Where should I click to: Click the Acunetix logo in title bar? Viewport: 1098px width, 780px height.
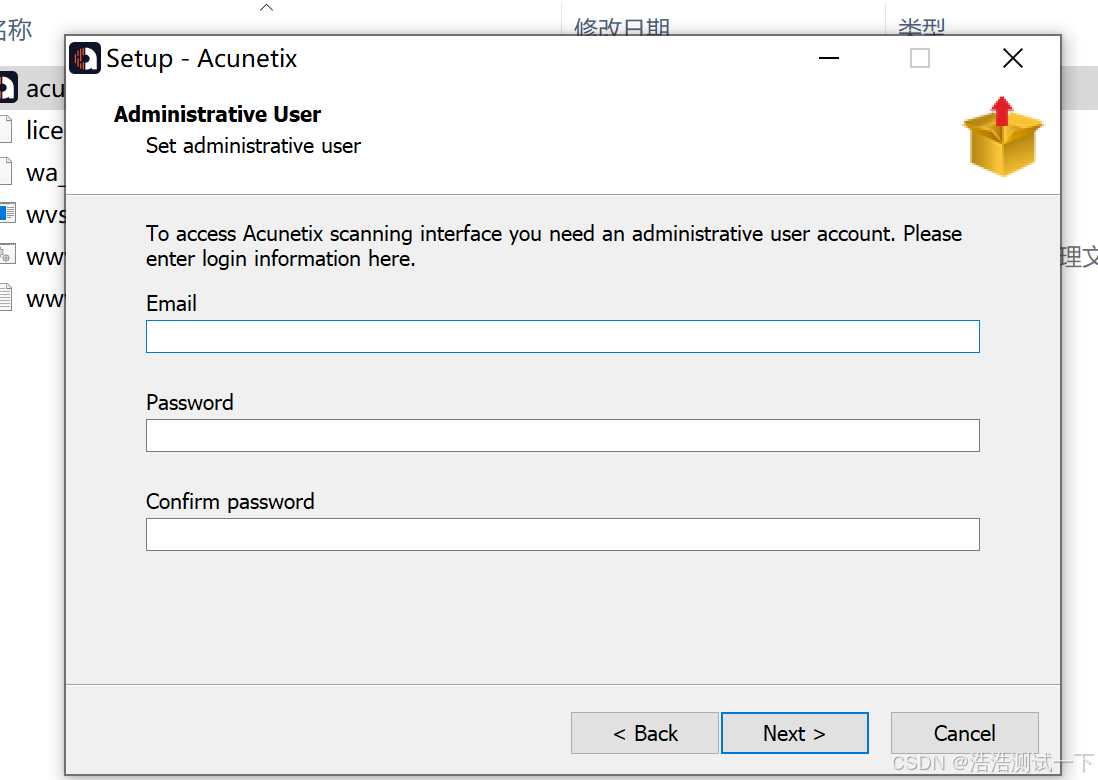click(x=85, y=58)
